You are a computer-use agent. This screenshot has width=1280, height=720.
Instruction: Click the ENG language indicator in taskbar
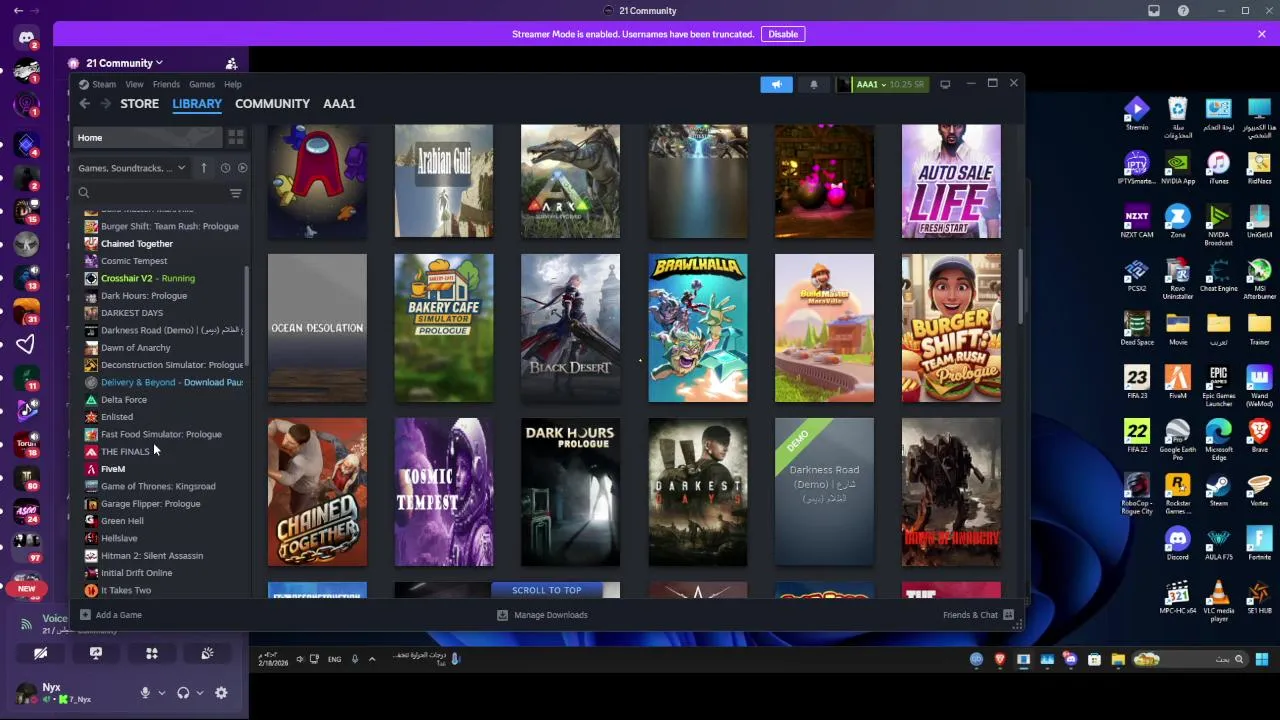tap(334, 660)
